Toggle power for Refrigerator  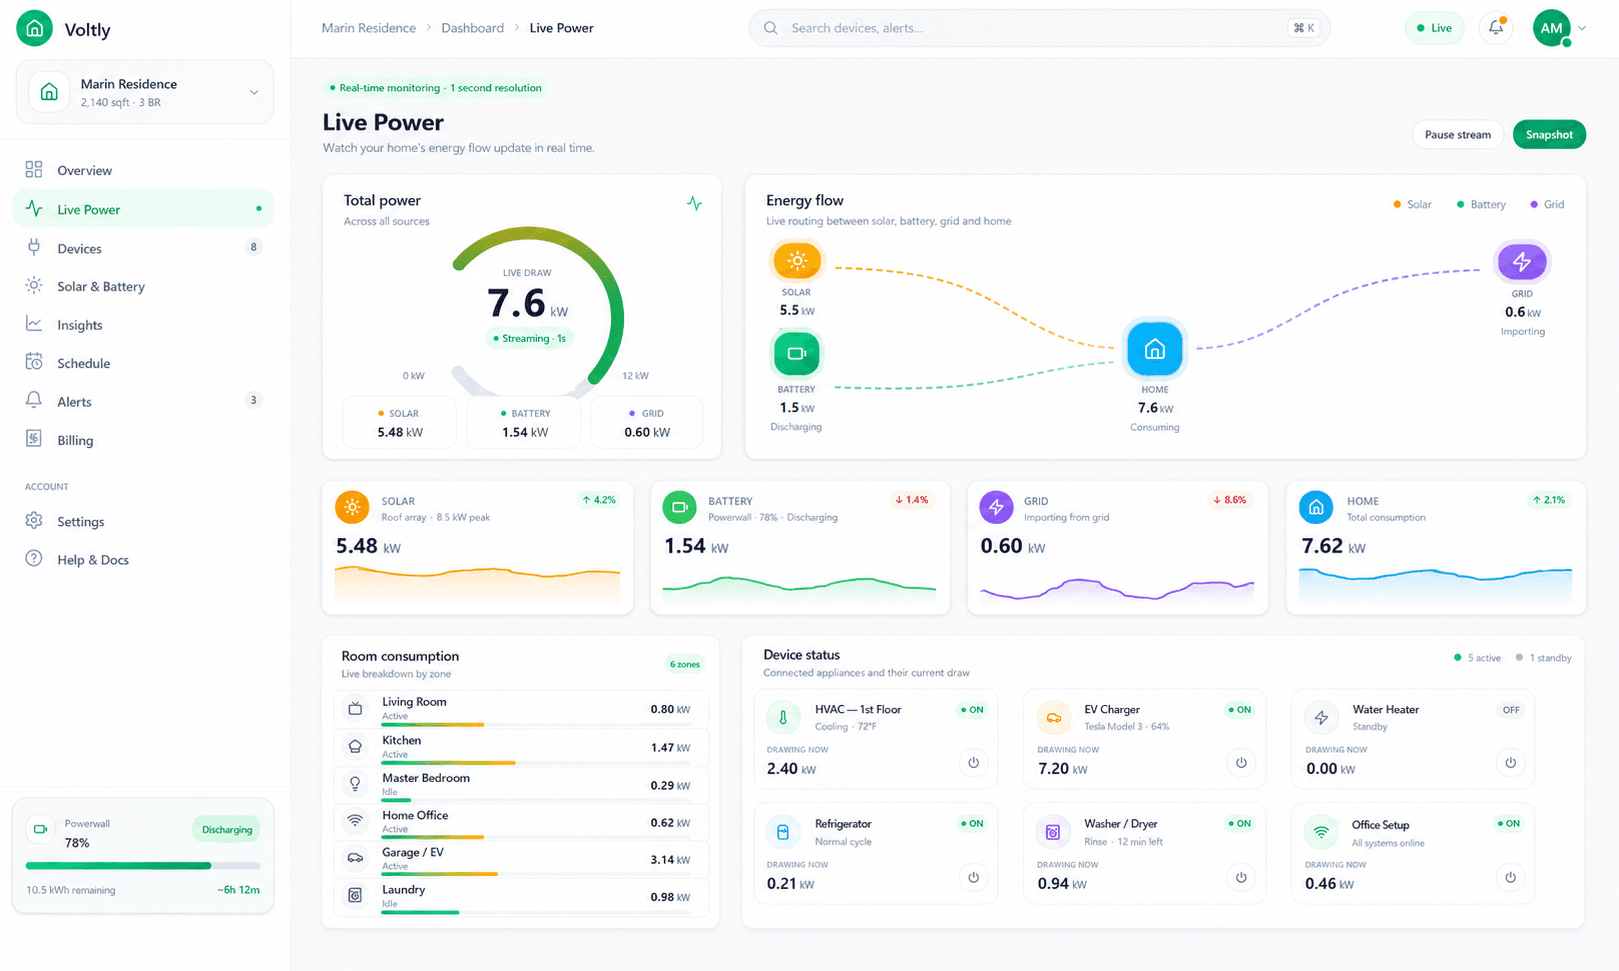pos(973,878)
